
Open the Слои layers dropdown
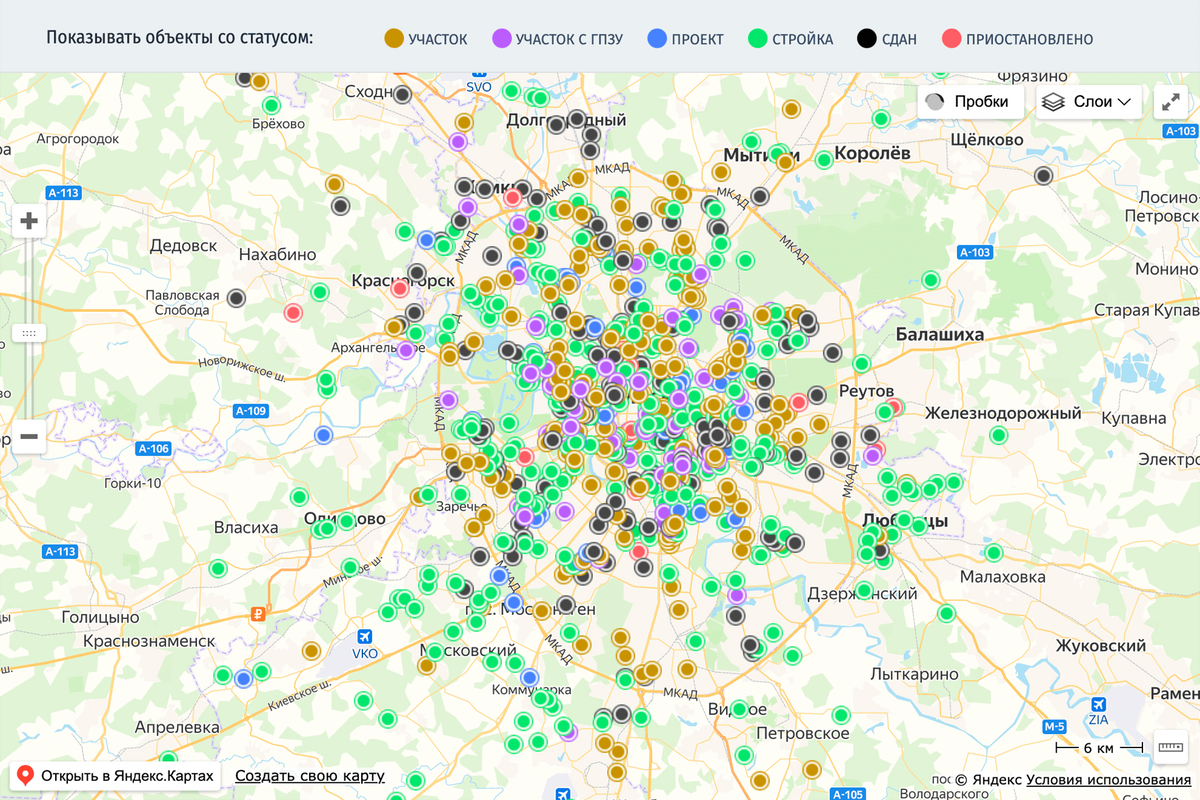pyautogui.click(x=1089, y=101)
